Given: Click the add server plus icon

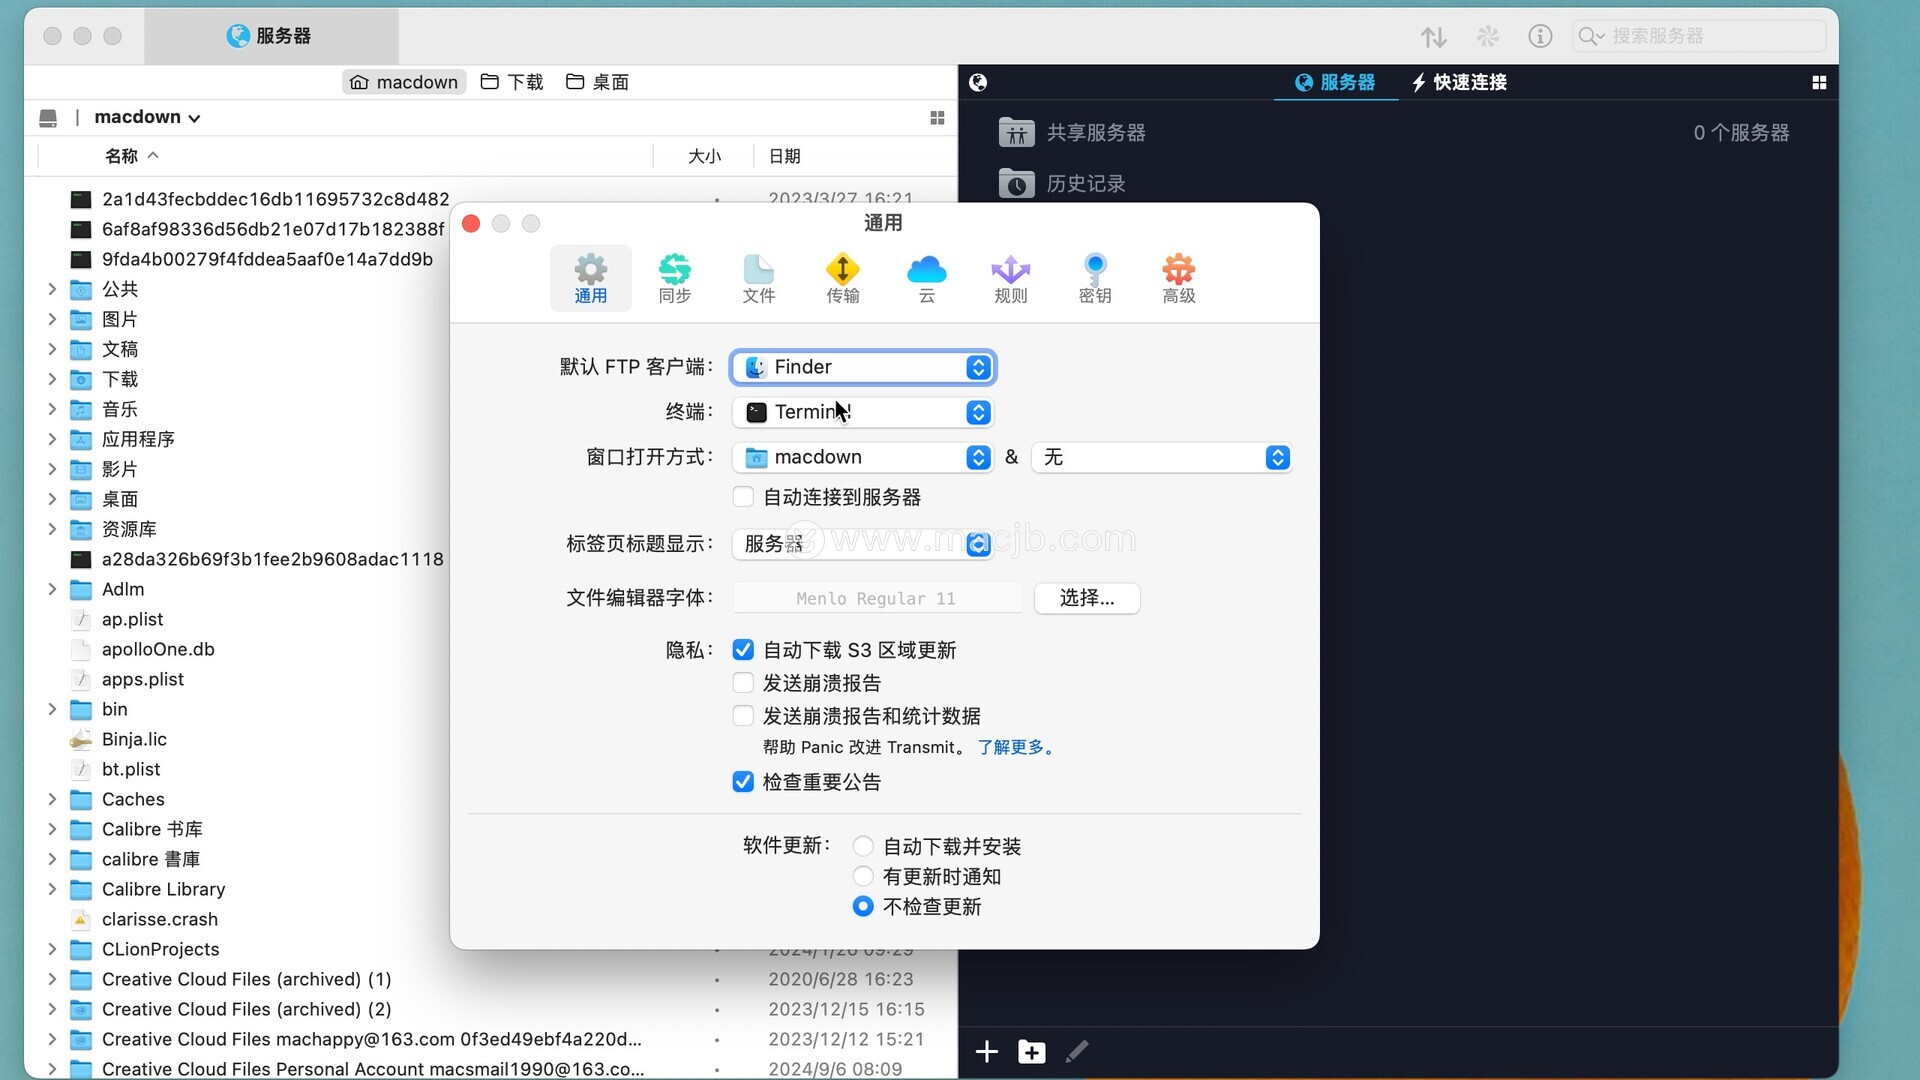Looking at the screenshot, I should [x=987, y=1052].
